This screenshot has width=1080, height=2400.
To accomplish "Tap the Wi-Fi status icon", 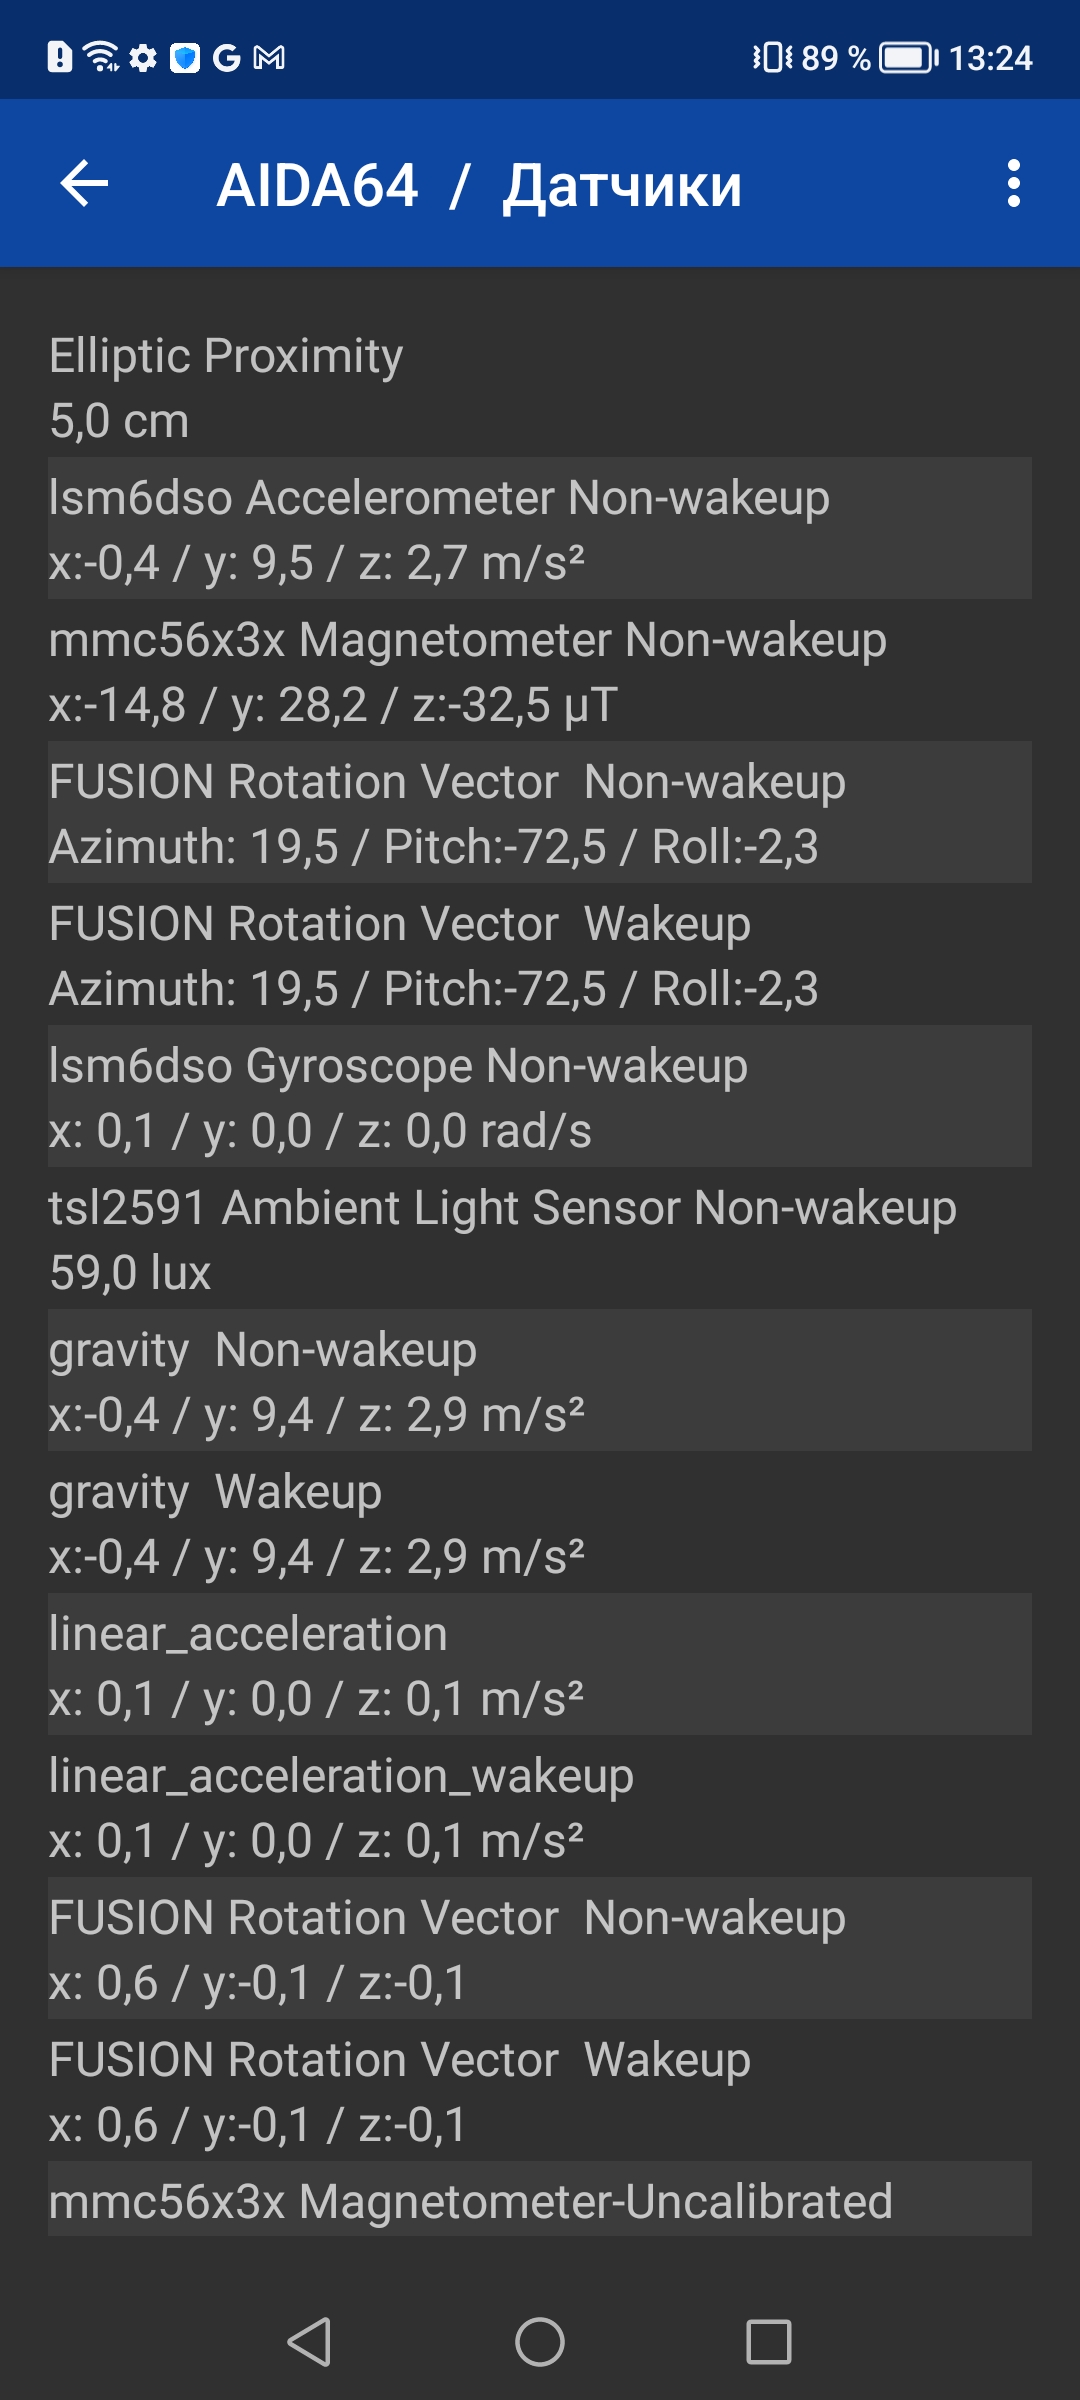I will tap(102, 58).
